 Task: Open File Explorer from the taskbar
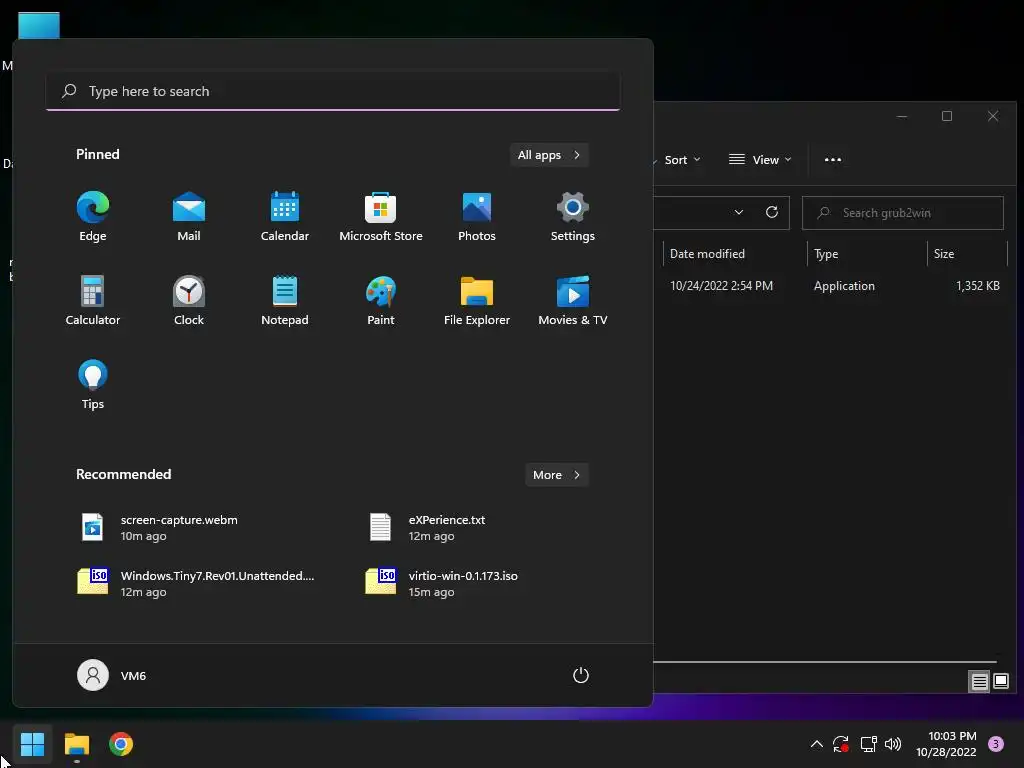(77, 744)
